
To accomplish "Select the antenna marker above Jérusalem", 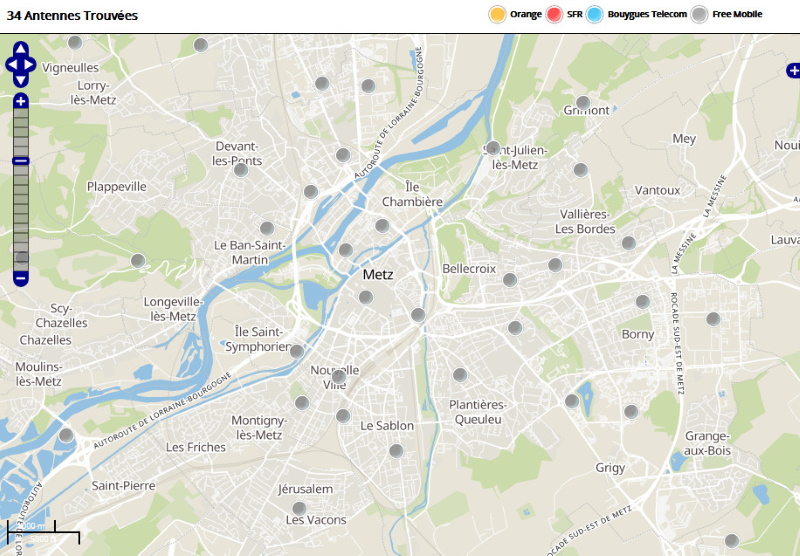I will [x=299, y=508].
